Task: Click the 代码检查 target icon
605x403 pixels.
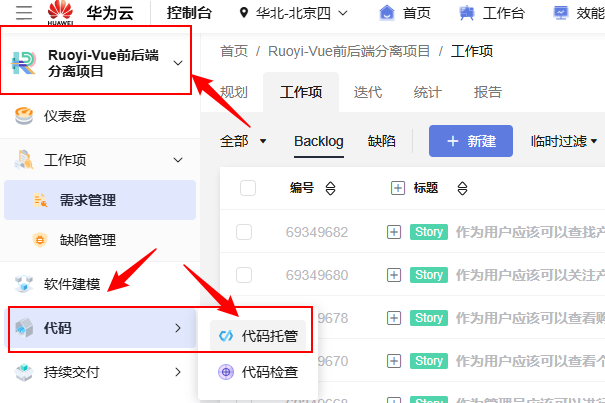Action: click(x=226, y=372)
